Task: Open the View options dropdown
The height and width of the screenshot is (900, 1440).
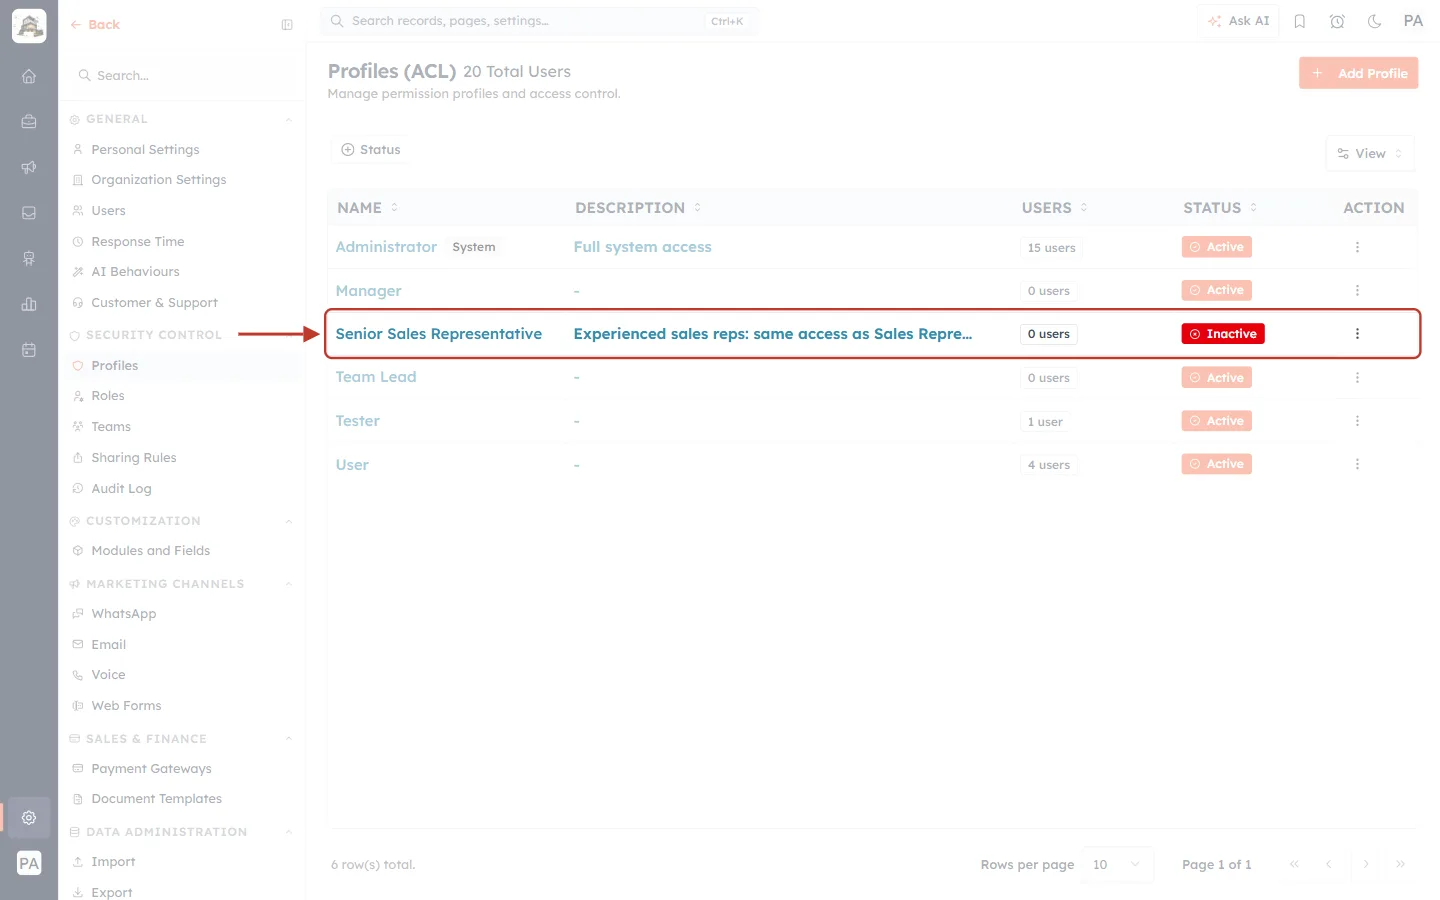Action: tap(1370, 154)
